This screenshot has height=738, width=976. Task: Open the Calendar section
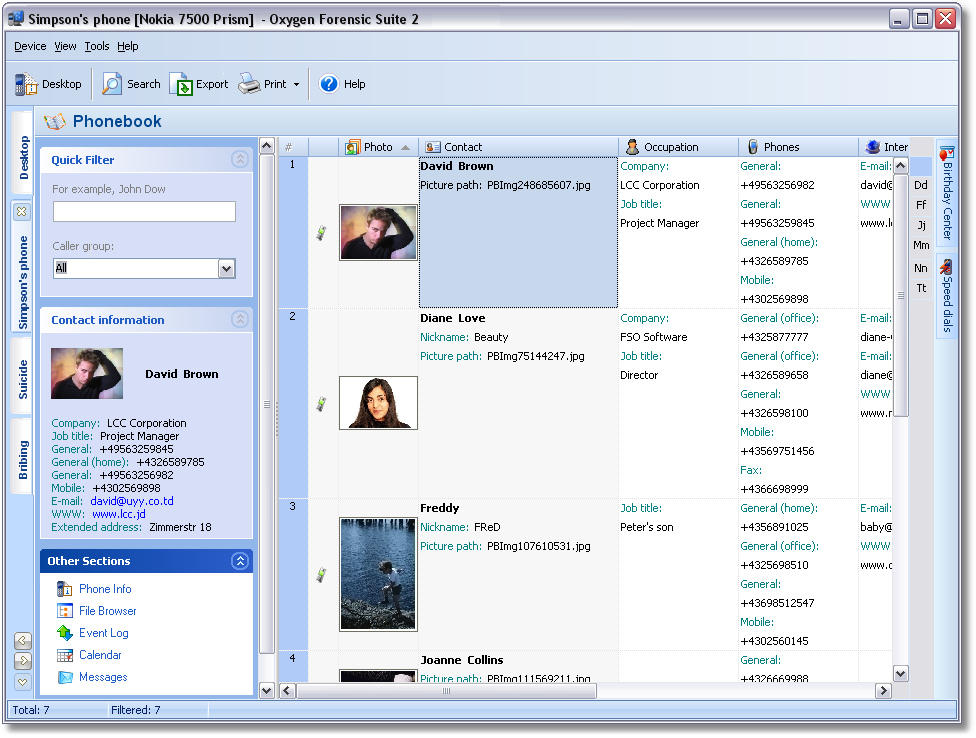pyautogui.click(x=100, y=655)
